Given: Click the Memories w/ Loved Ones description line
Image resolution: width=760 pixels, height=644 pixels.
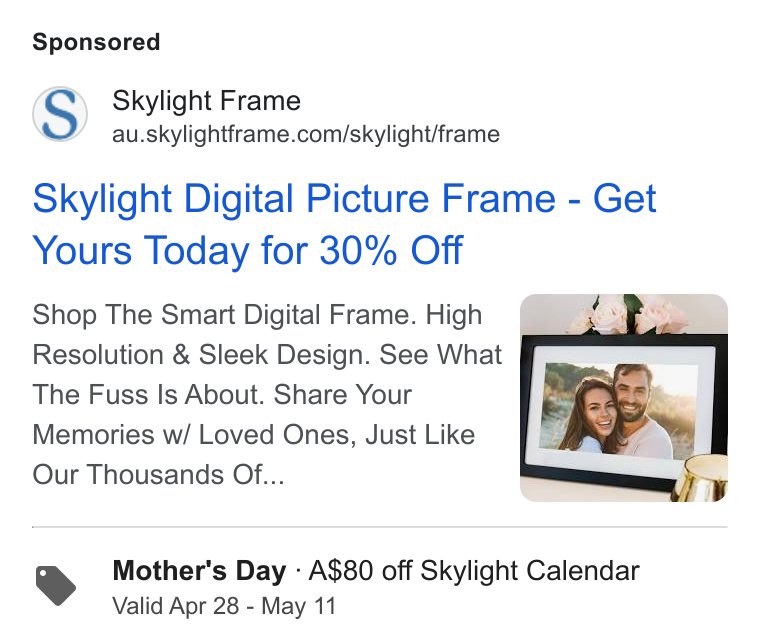Looking at the screenshot, I should 253,435.
